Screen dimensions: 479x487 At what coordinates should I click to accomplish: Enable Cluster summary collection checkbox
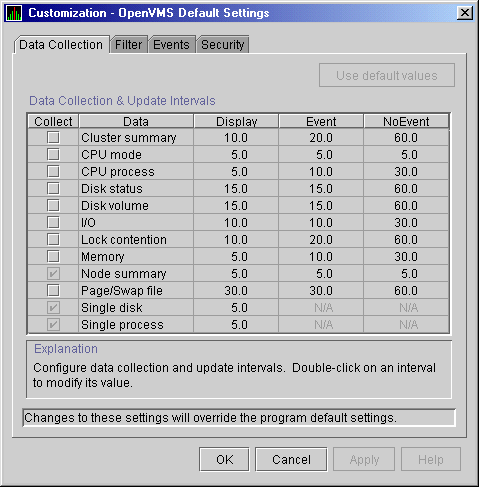coord(53,137)
